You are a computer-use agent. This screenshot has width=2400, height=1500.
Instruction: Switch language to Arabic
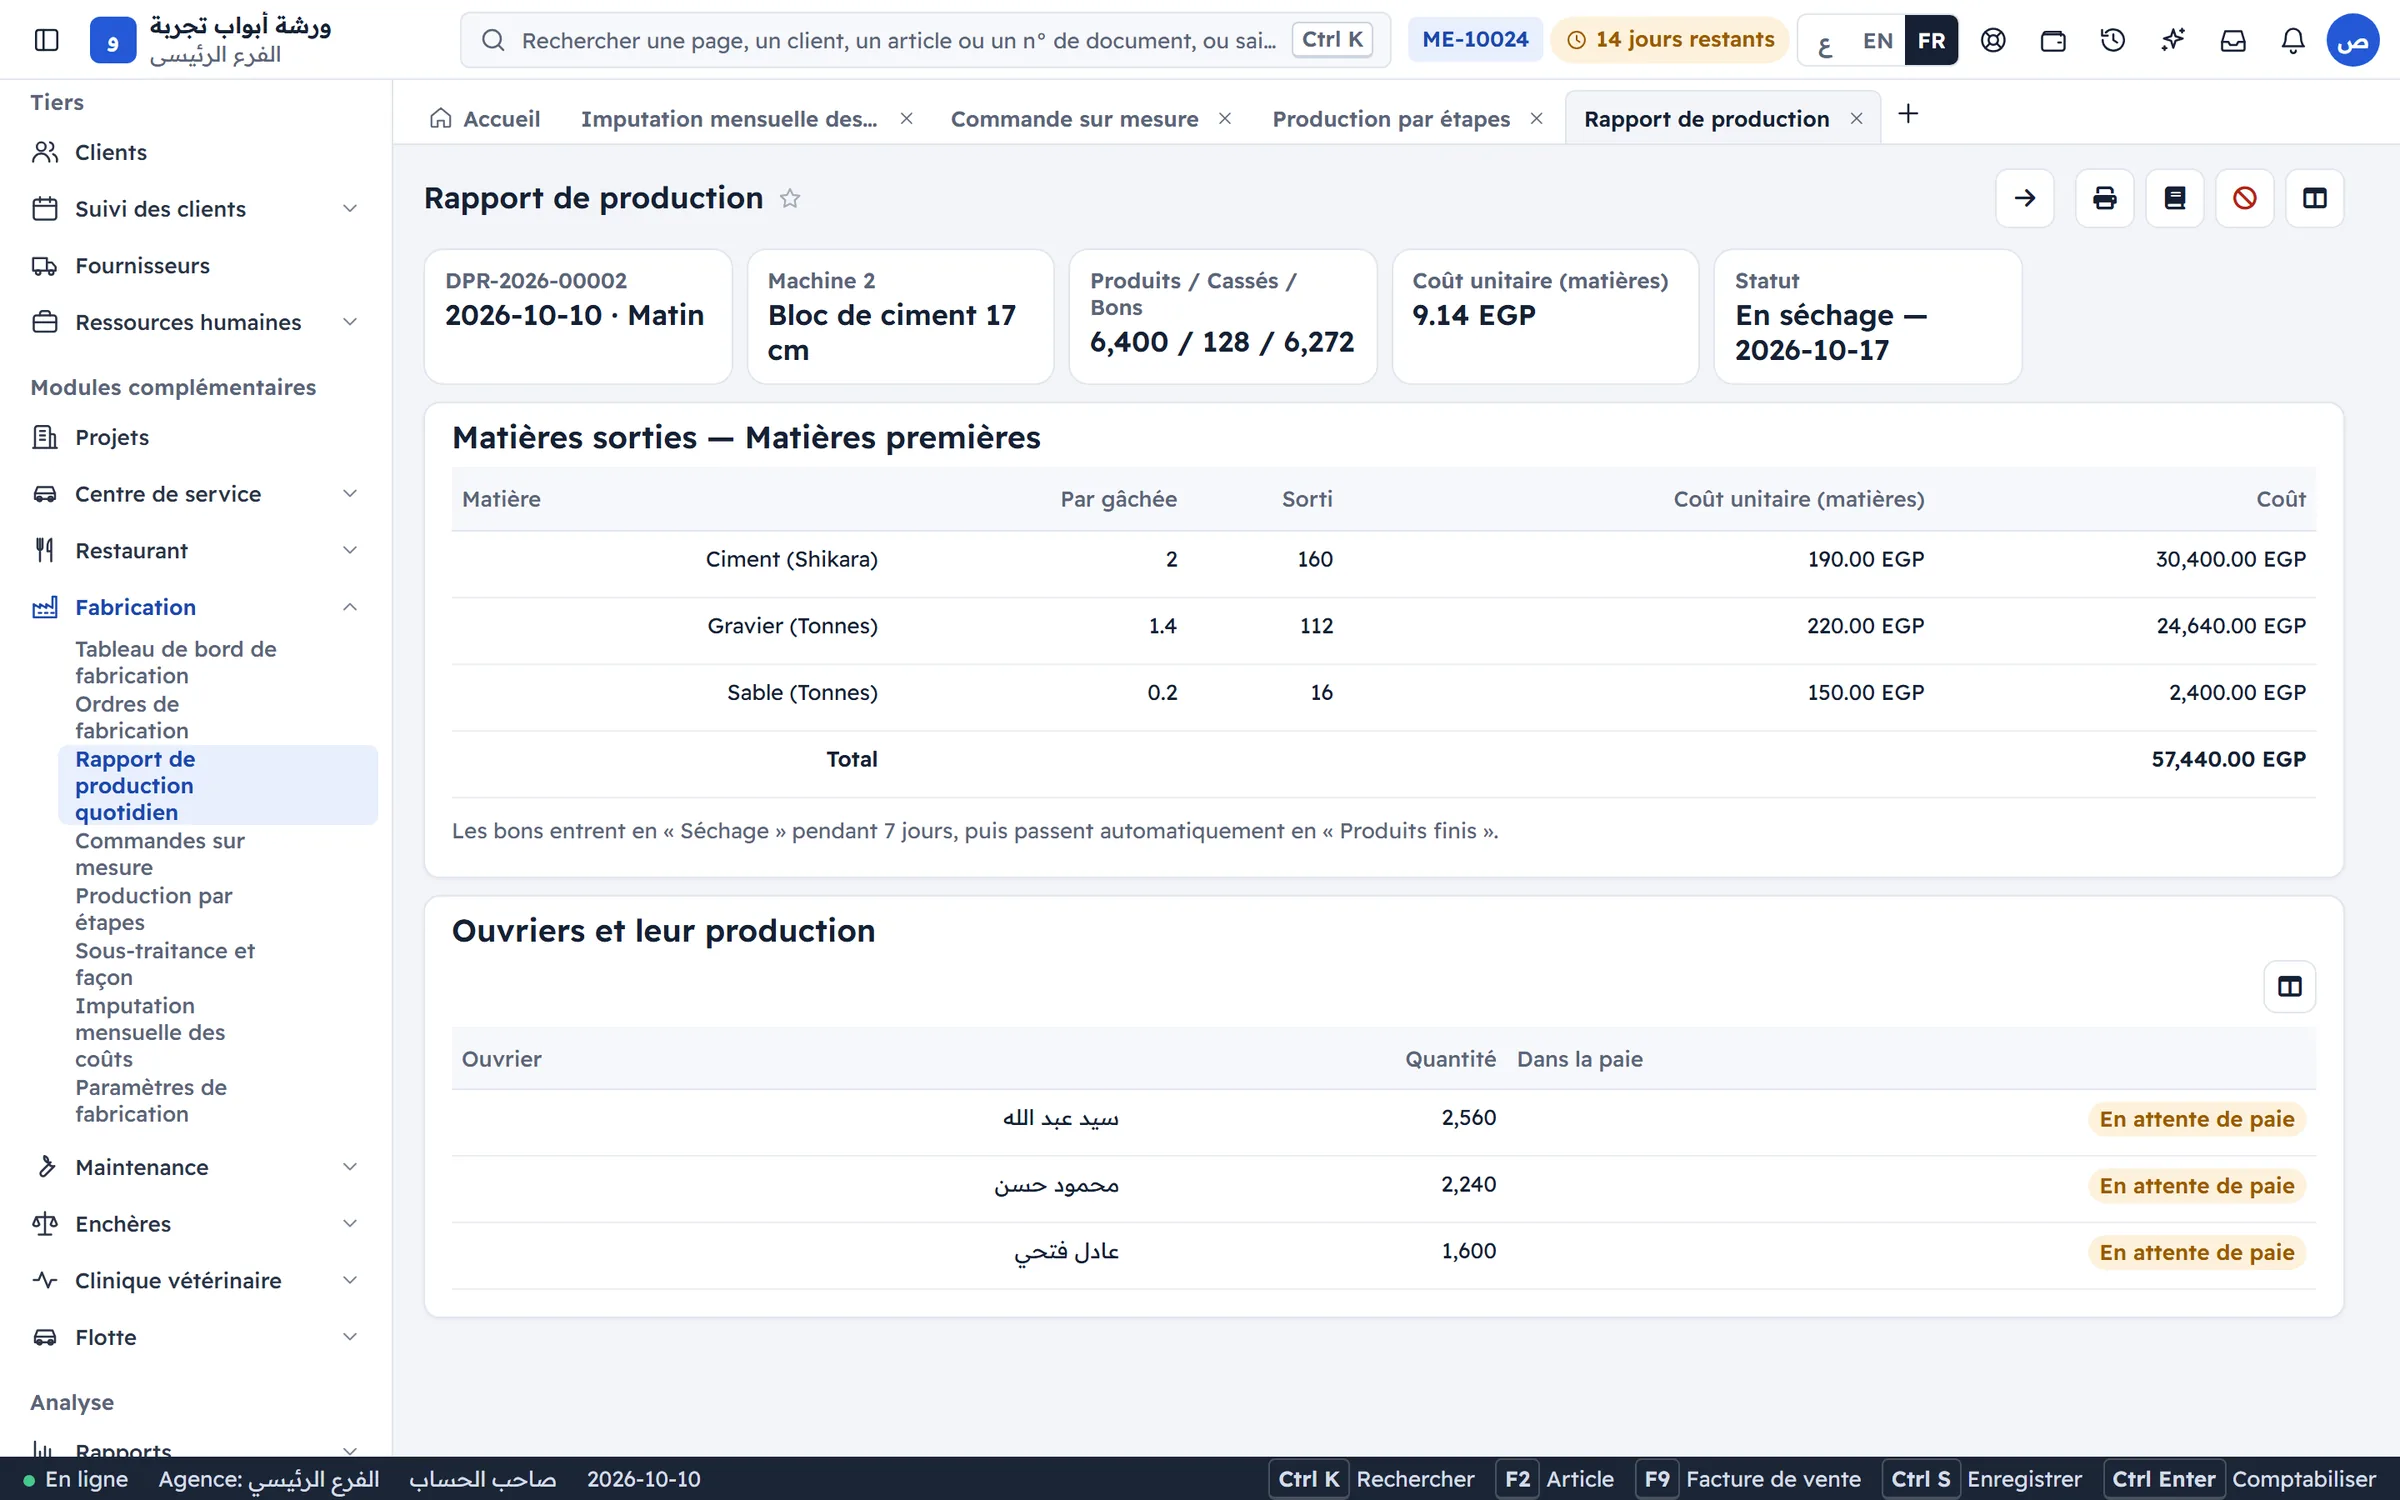pos(1825,41)
